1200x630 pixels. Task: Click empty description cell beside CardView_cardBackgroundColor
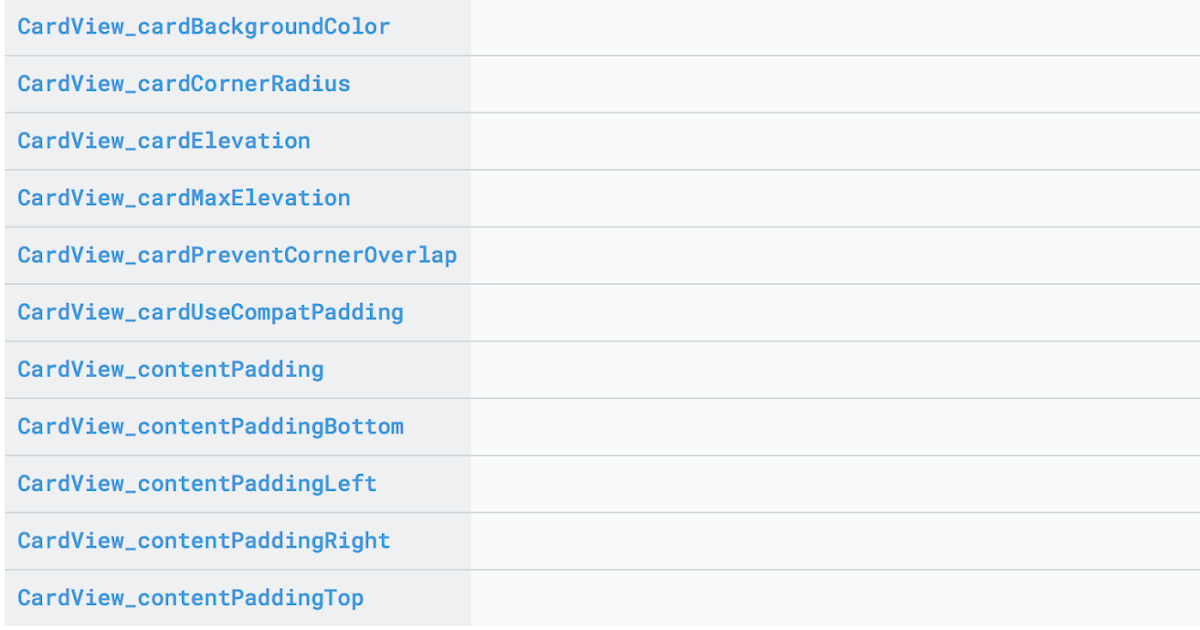(835, 27)
